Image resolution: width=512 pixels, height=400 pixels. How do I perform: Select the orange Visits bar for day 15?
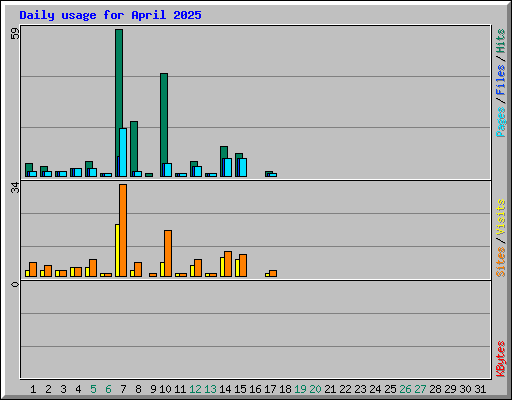[243, 266]
